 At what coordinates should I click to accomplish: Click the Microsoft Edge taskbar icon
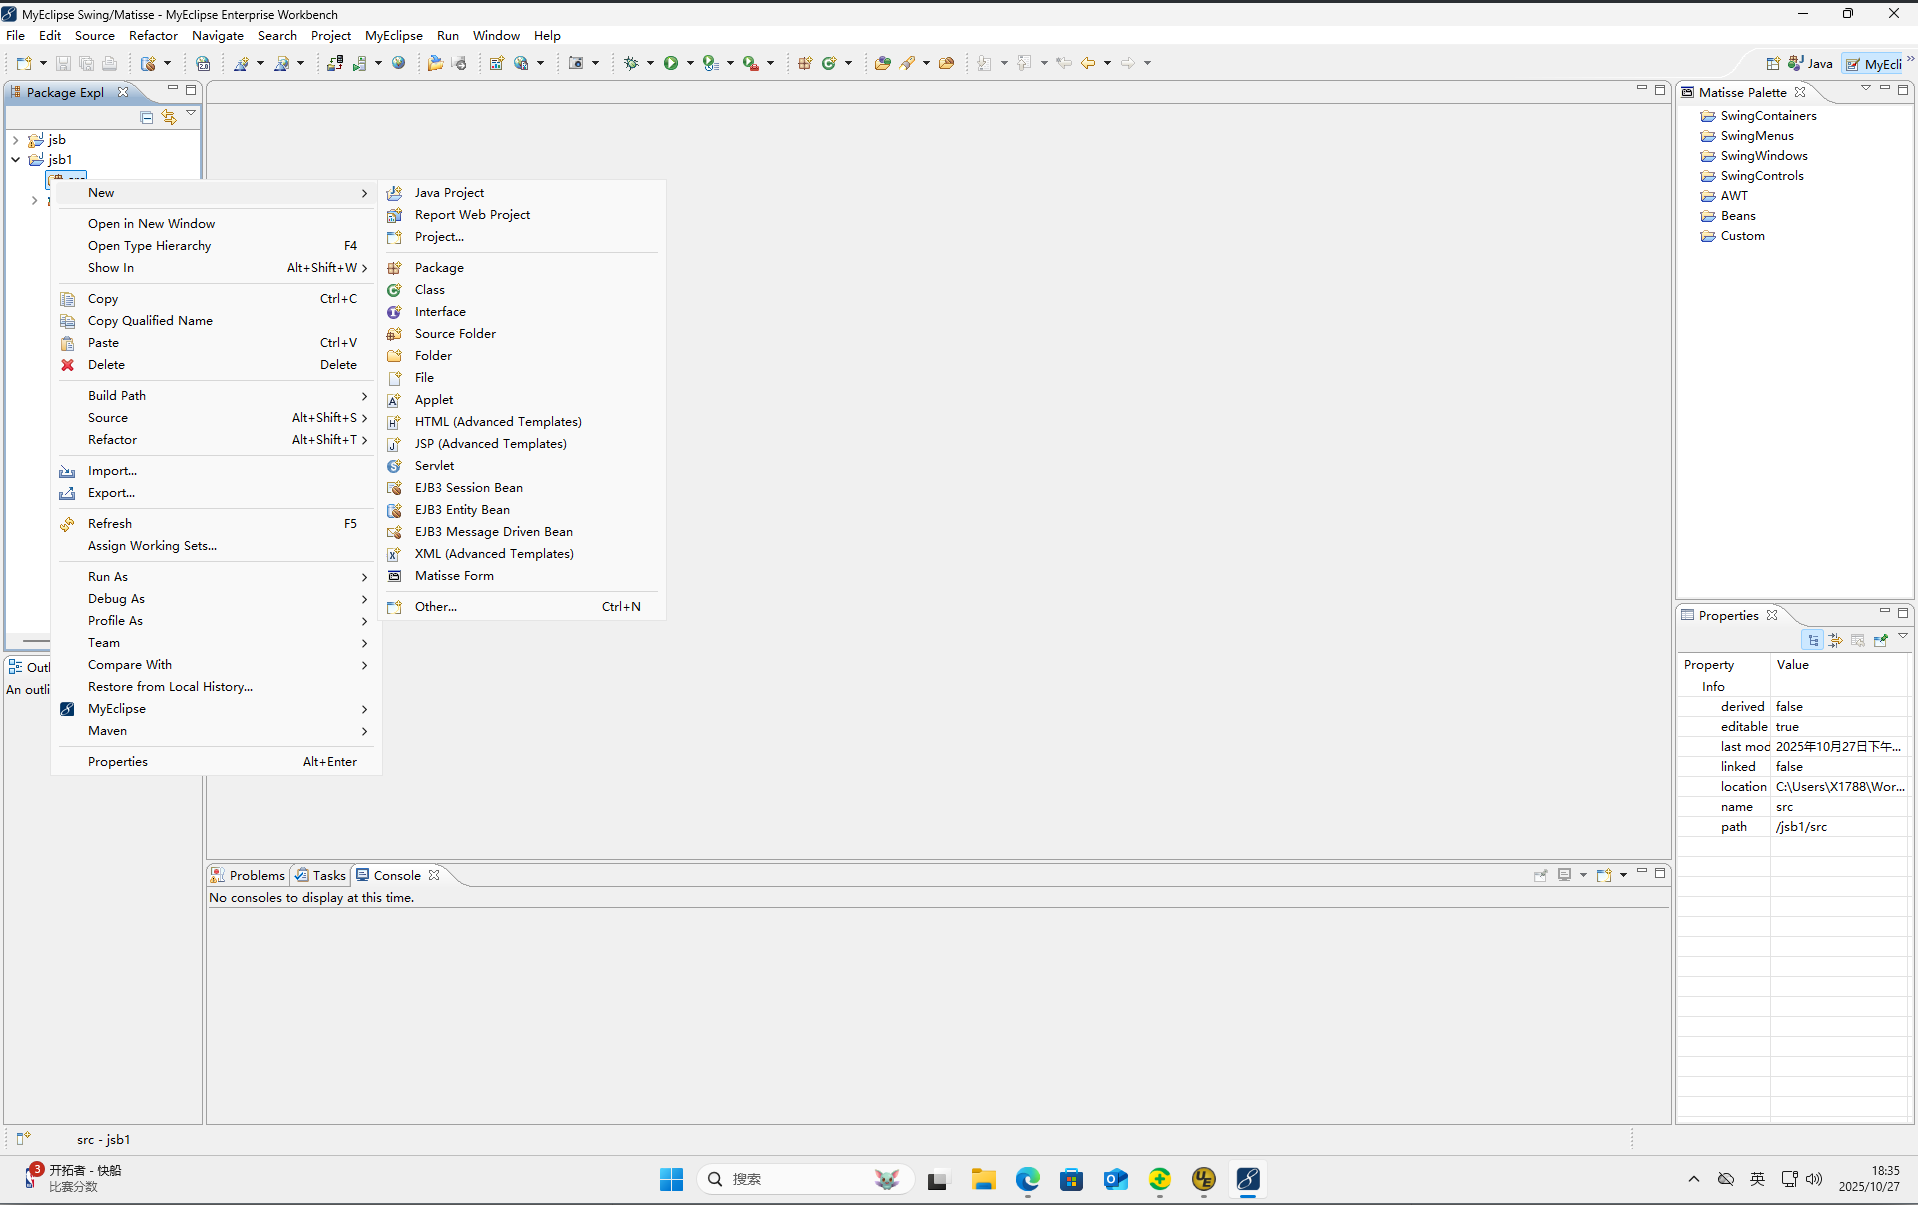click(x=1027, y=1180)
